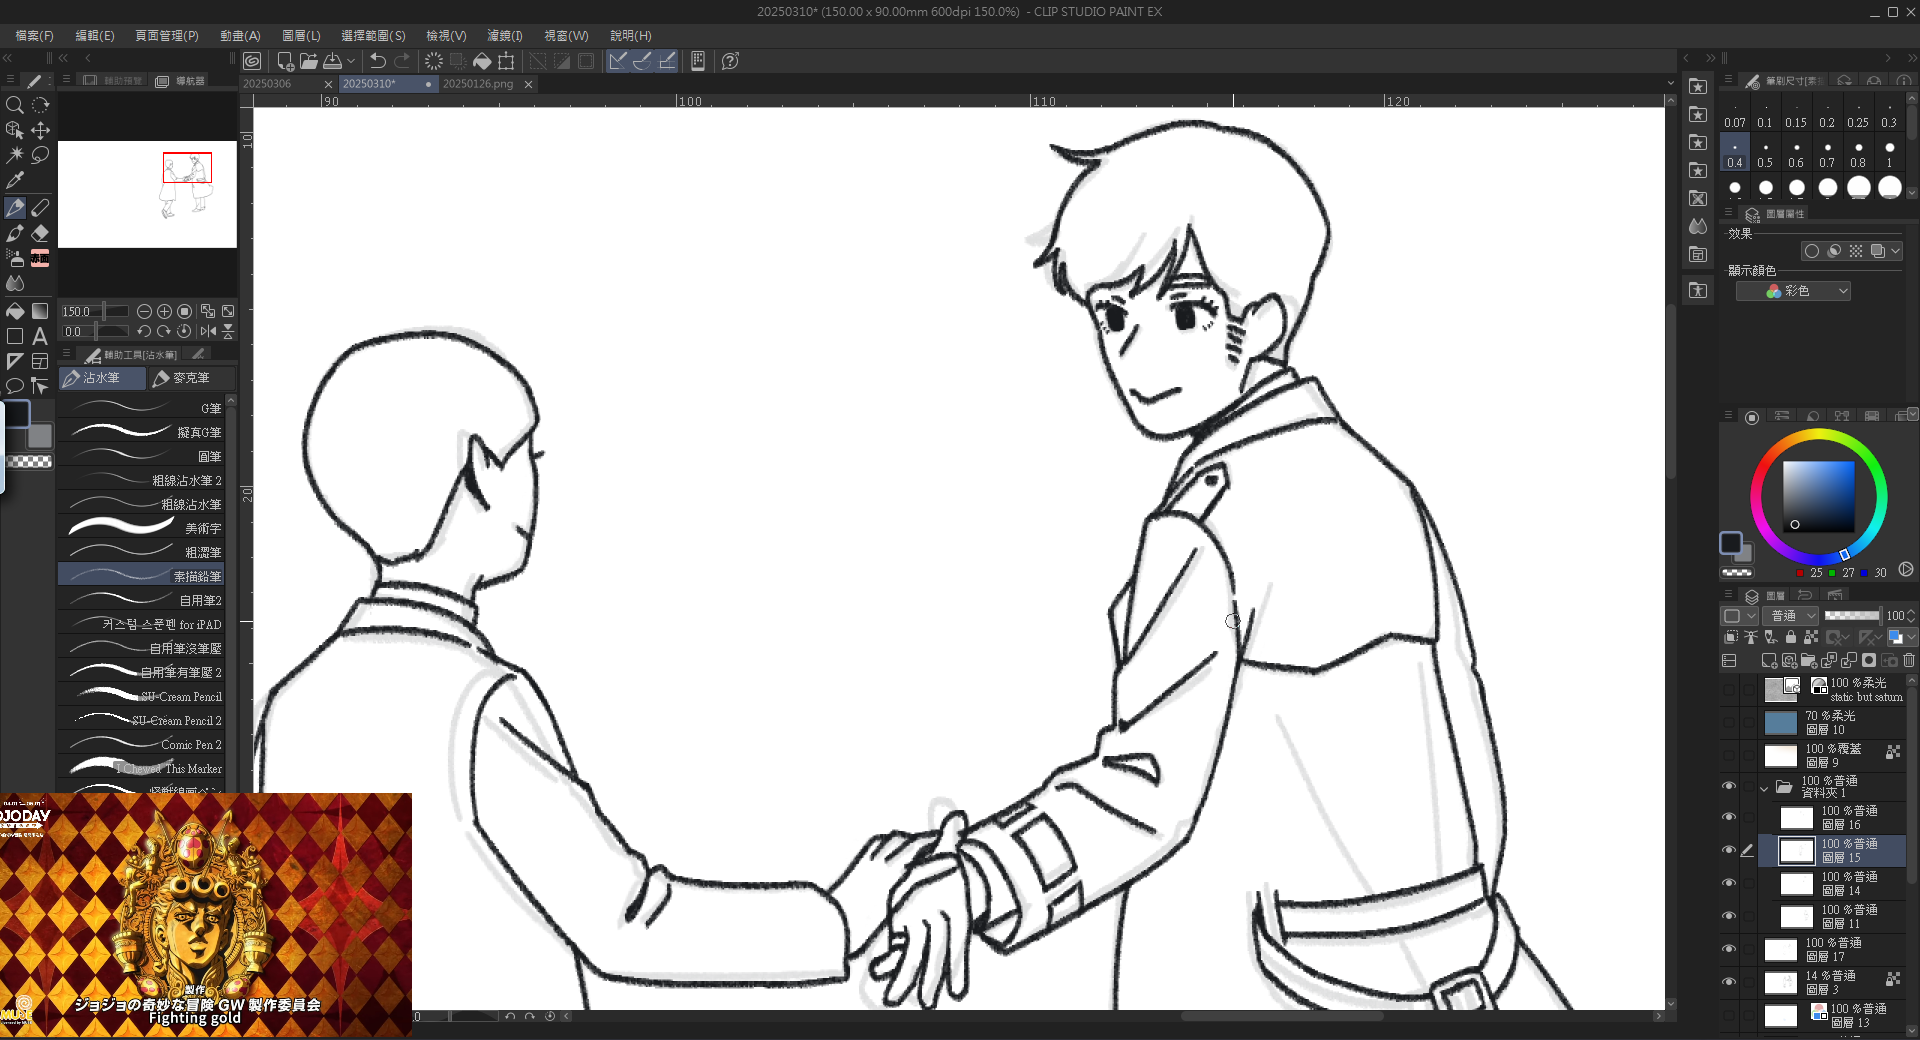Toggle snap to ruler in command bar
The image size is (1920, 1040).
tap(618, 61)
